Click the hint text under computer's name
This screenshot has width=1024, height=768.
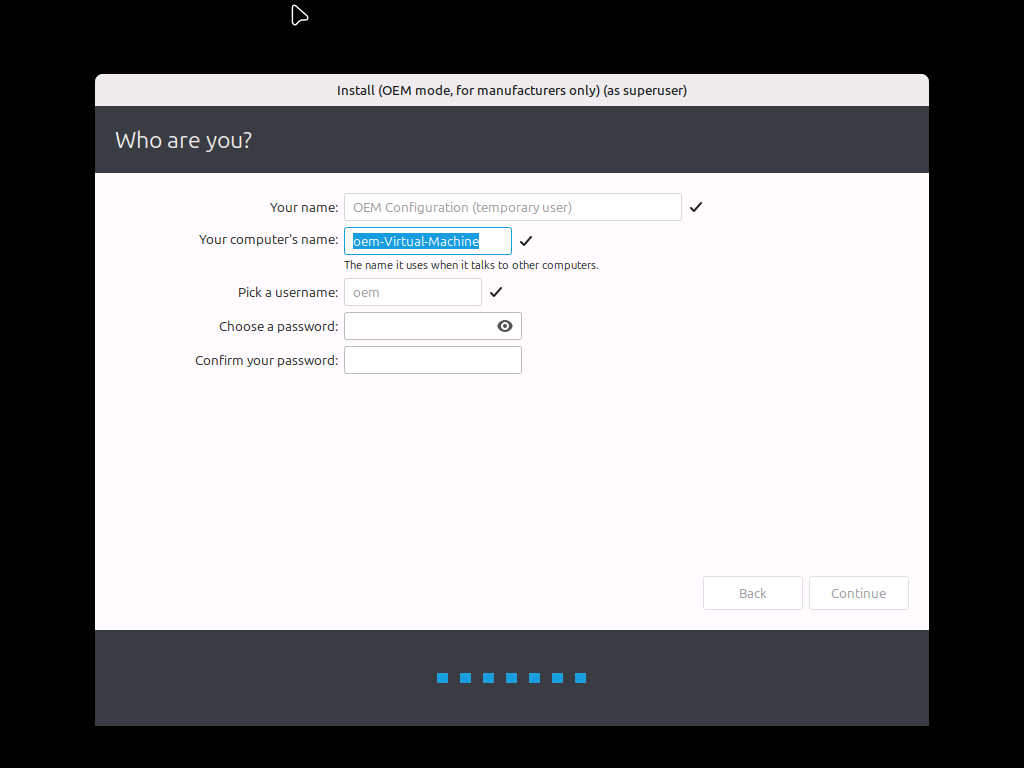471,266
